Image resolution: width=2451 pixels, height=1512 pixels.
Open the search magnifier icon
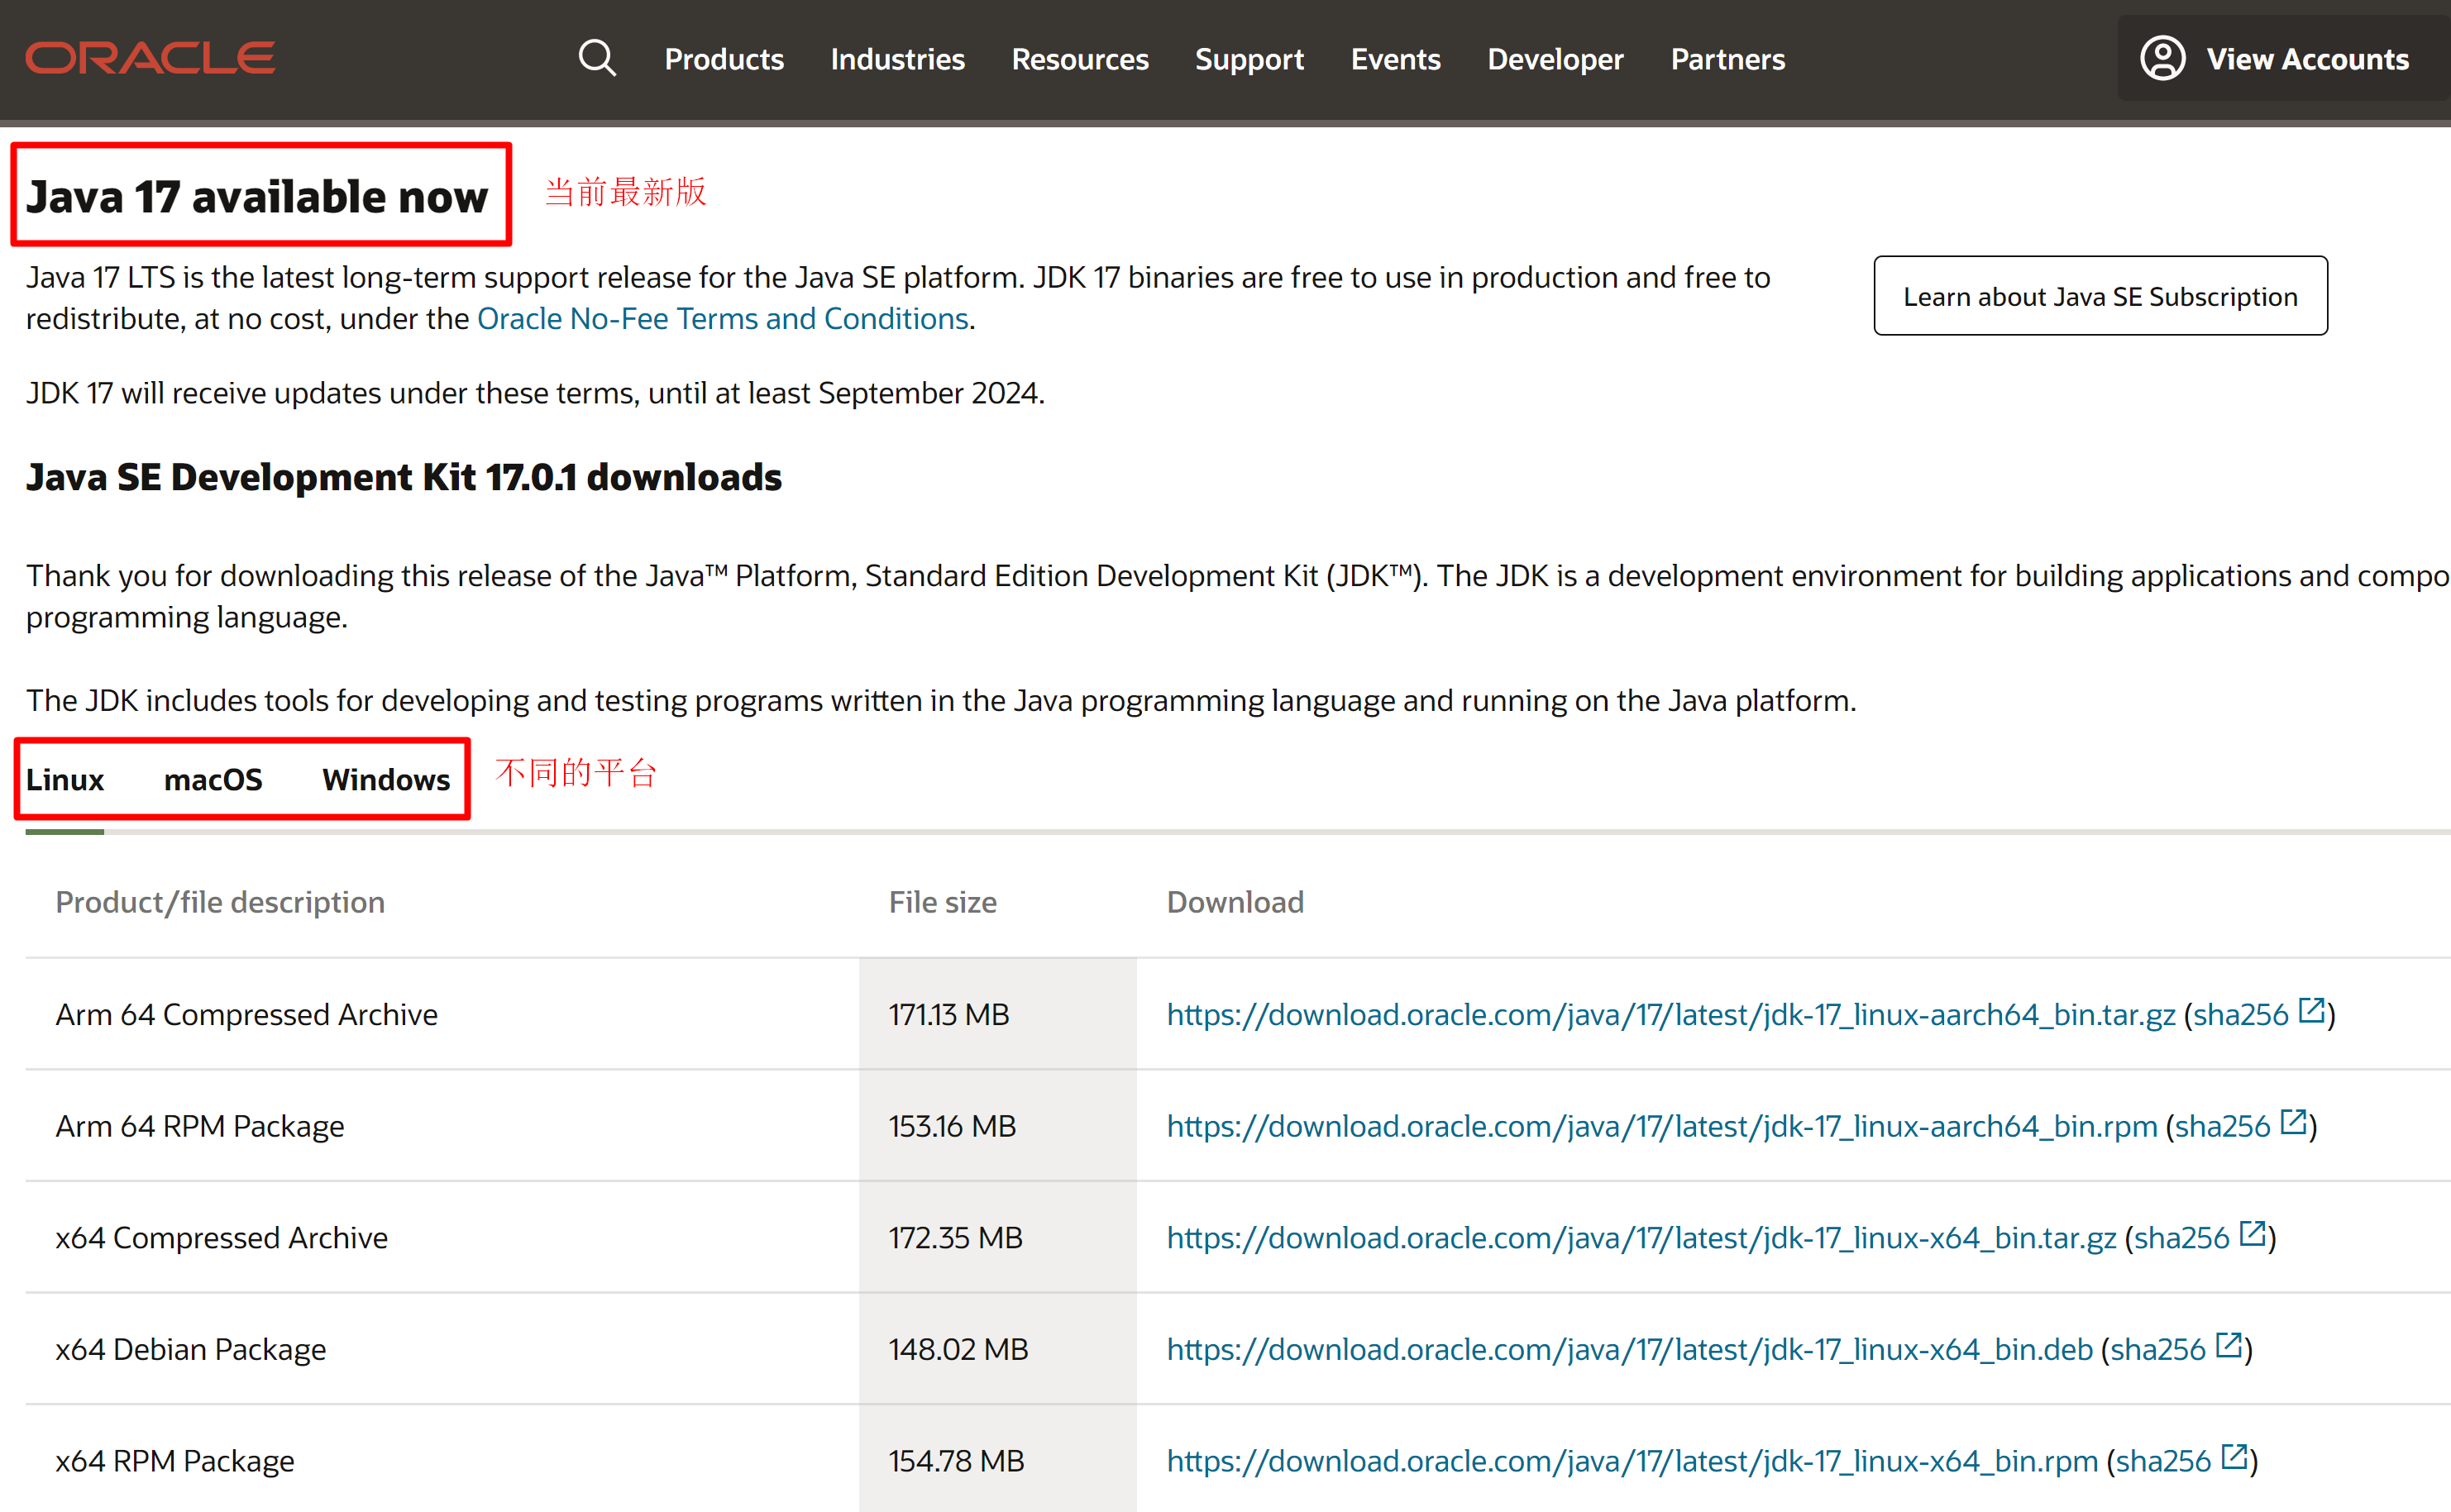(x=597, y=58)
